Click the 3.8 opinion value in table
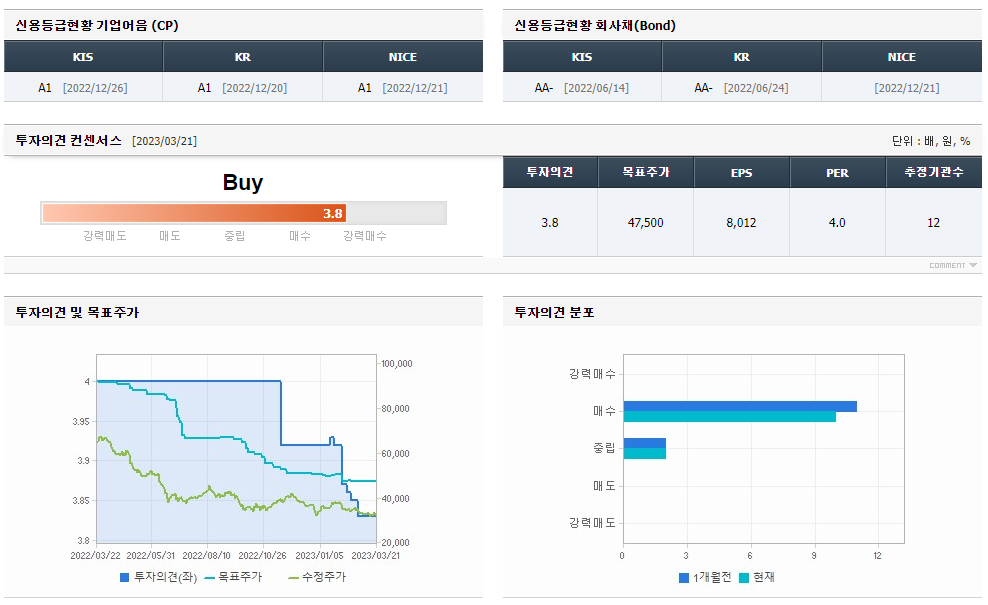988x605 pixels. coord(549,222)
